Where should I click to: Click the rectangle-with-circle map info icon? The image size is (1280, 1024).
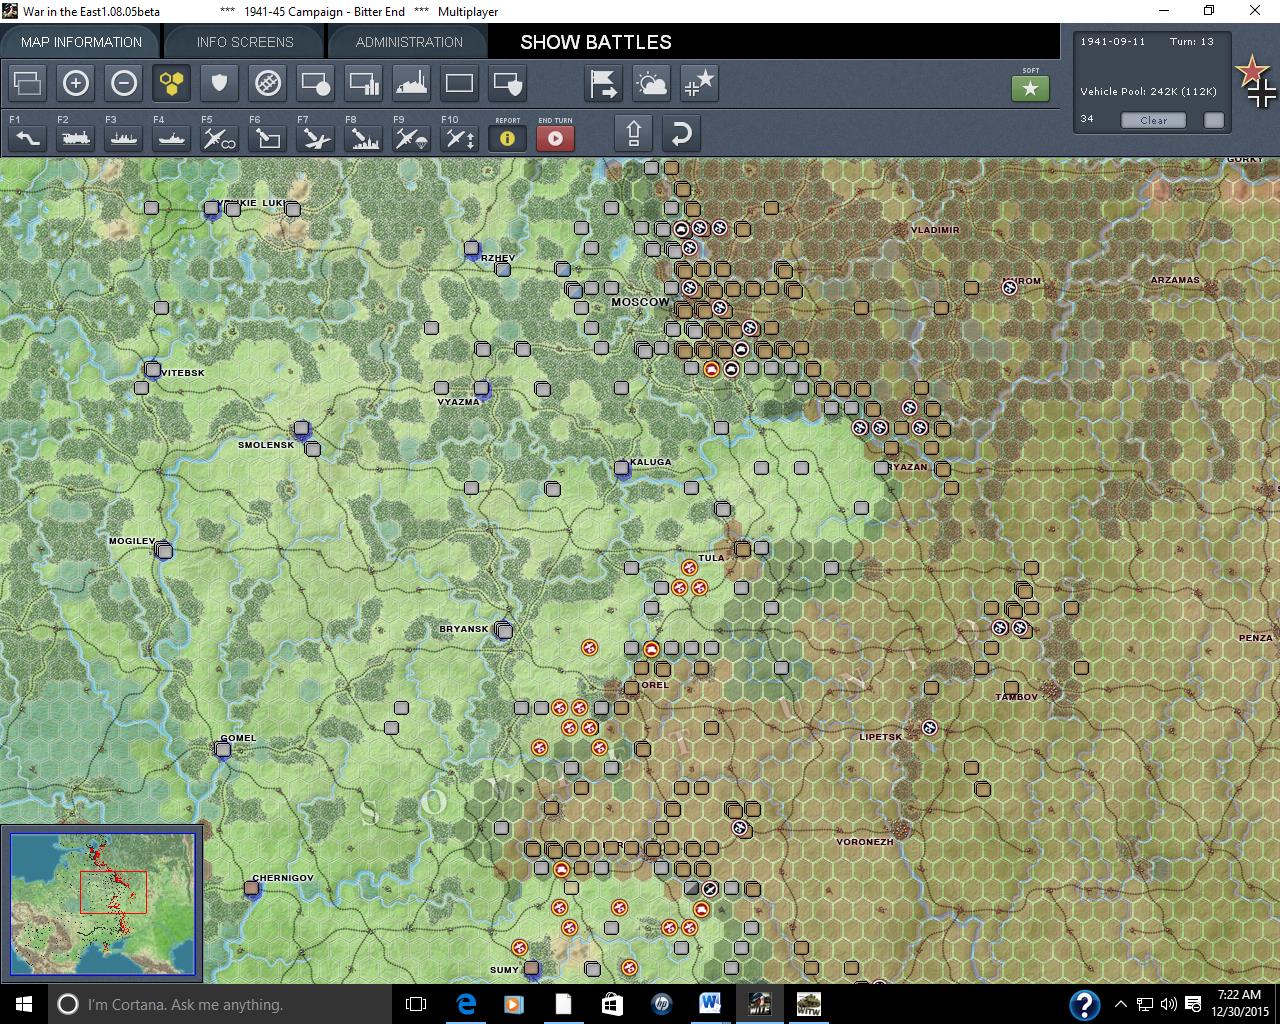tap(316, 83)
